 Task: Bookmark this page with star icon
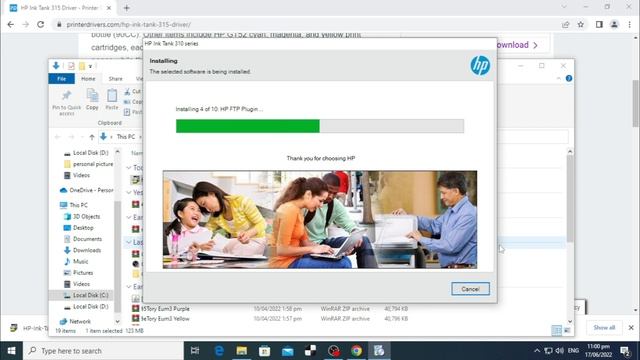581,24
